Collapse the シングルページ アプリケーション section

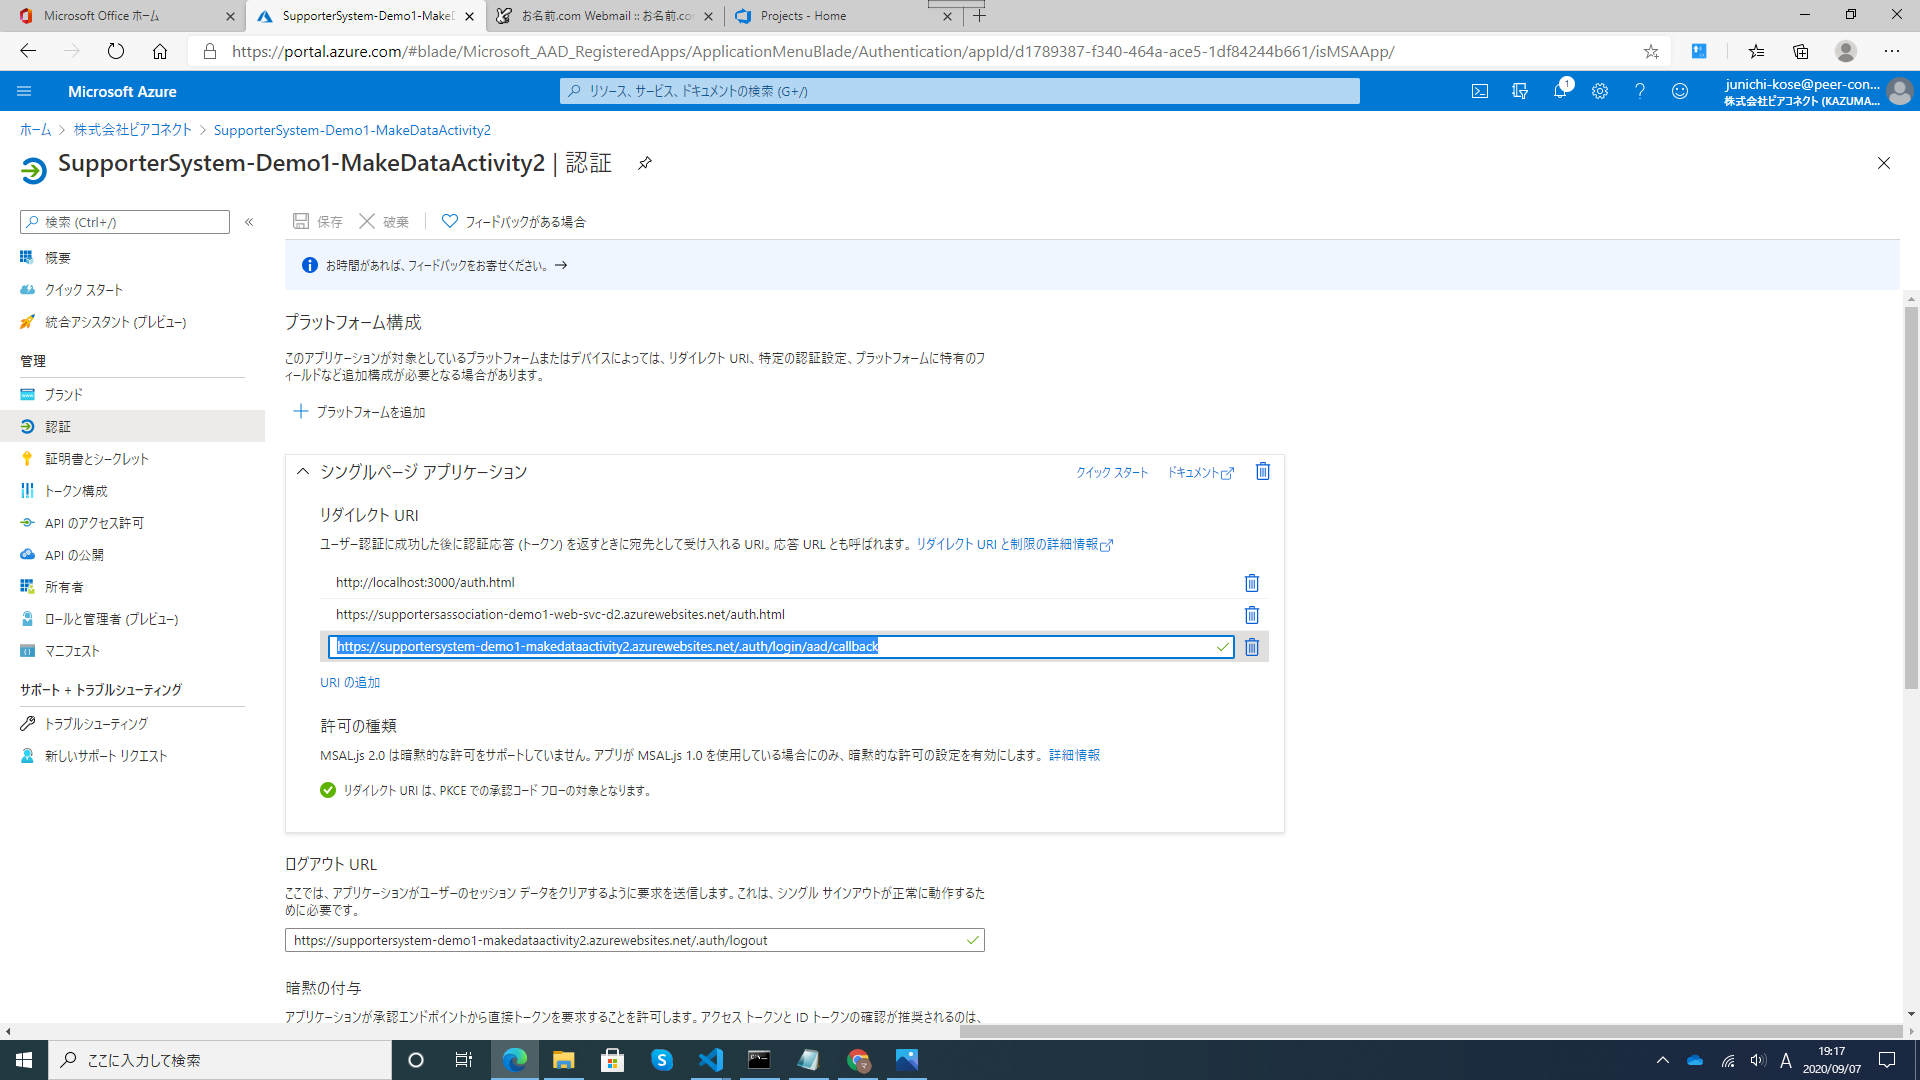pyautogui.click(x=302, y=471)
